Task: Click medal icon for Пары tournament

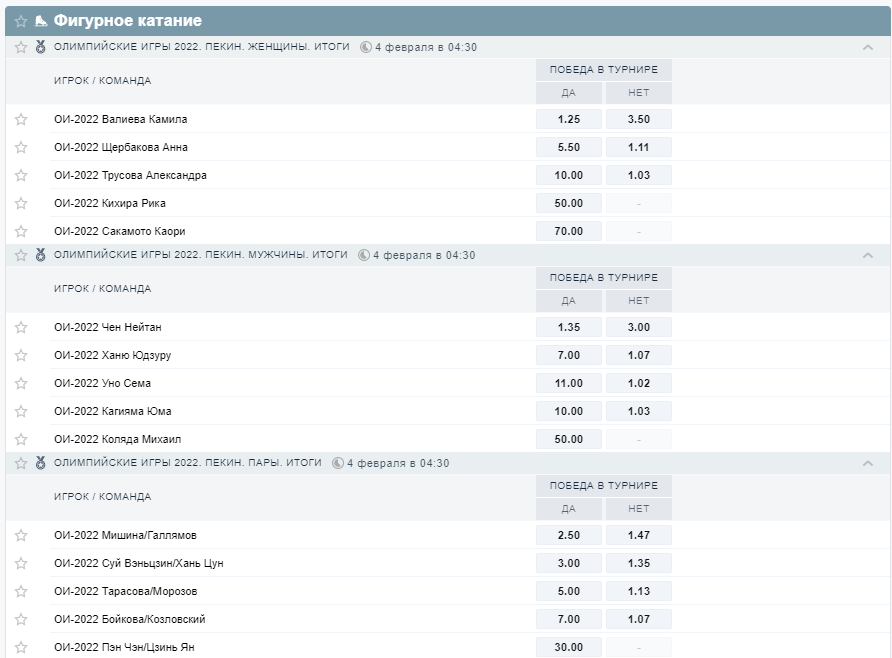Action: (x=40, y=463)
